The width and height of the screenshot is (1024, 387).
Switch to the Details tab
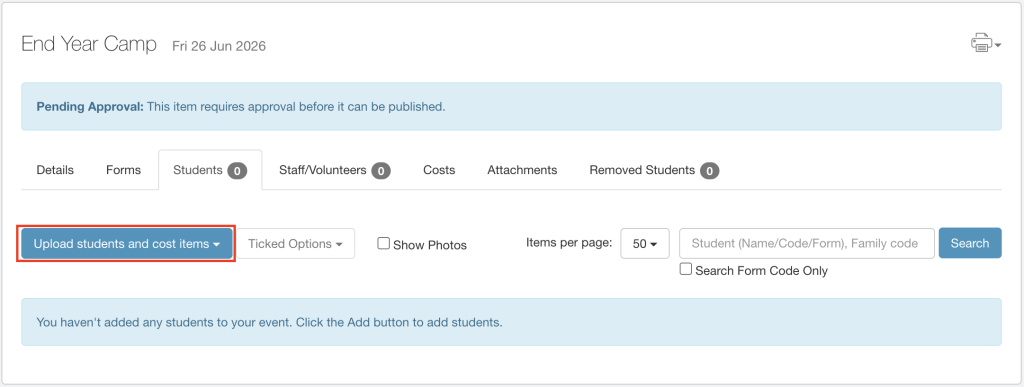(x=55, y=170)
